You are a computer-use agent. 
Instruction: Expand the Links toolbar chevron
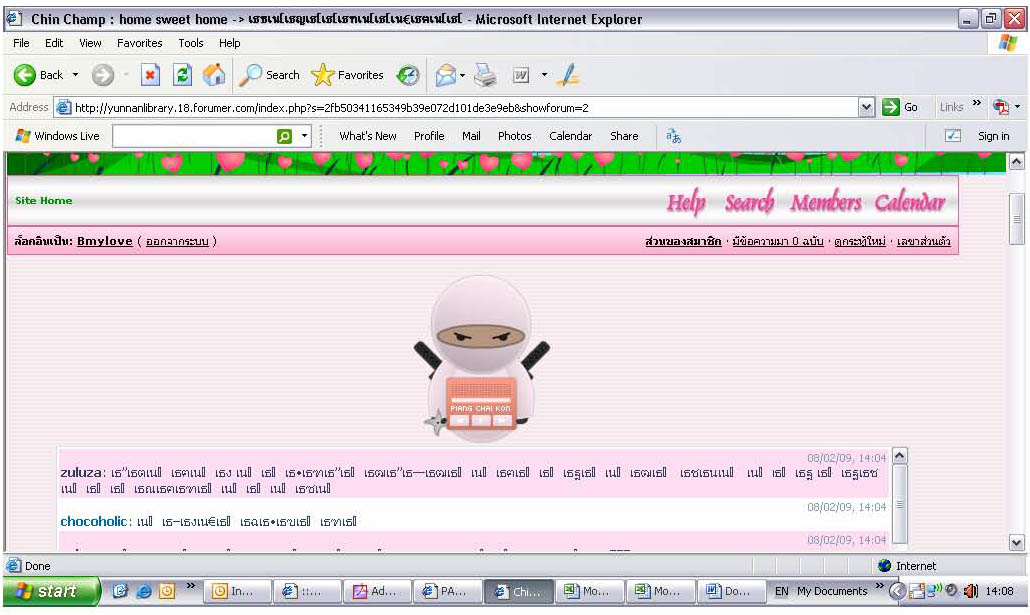pyautogui.click(x=977, y=102)
